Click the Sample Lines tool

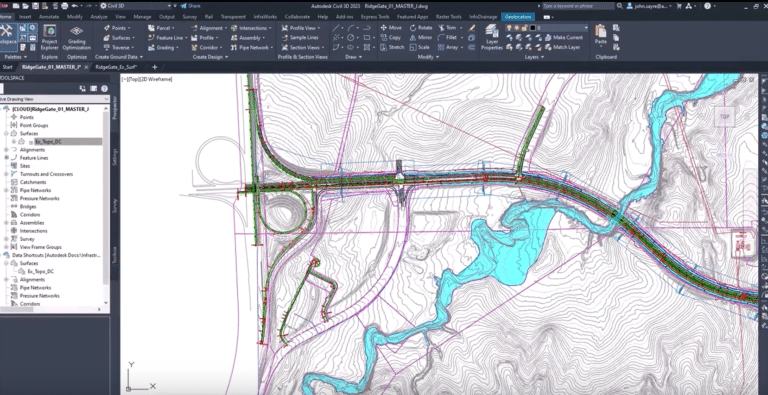(x=300, y=38)
